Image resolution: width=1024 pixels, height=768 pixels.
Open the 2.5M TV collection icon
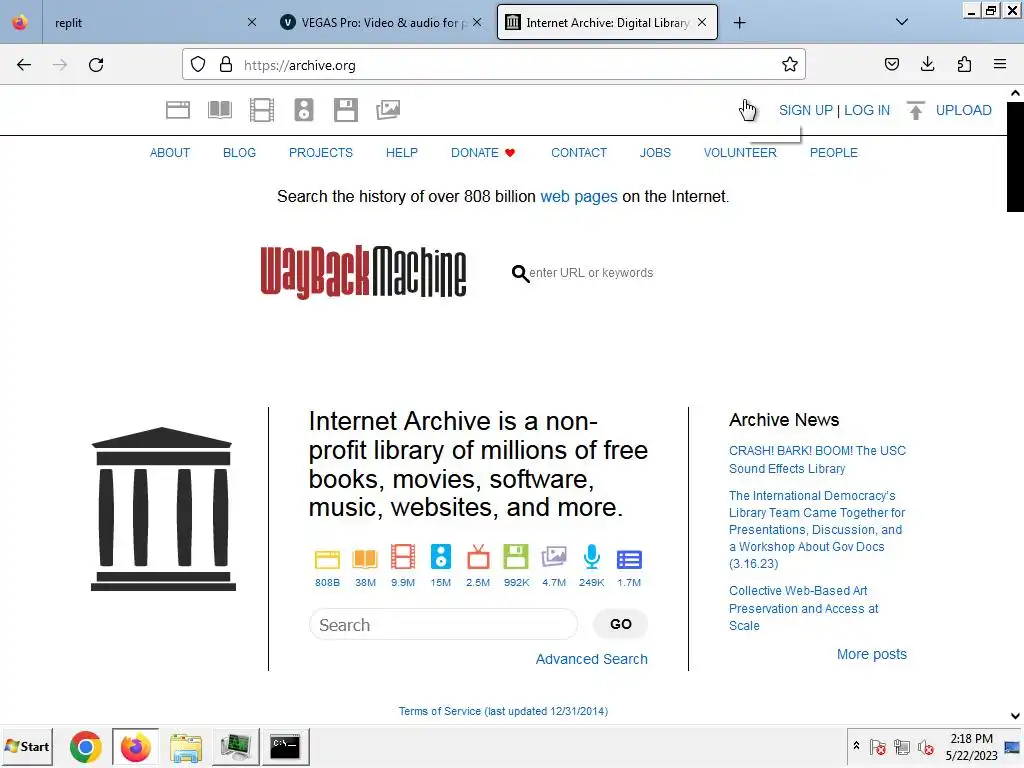click(x=478, y=557)
